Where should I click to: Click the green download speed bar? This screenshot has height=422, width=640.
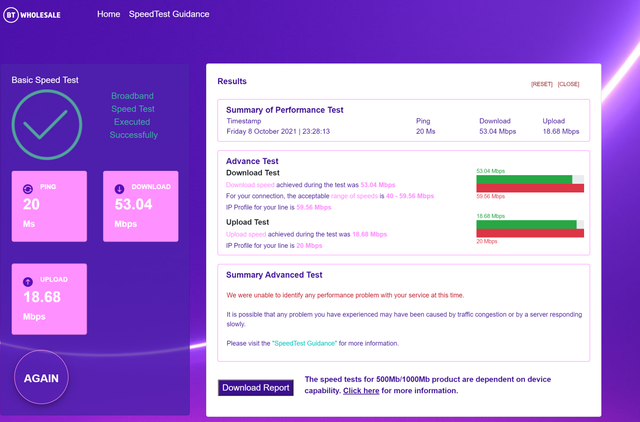pos(524,180)
